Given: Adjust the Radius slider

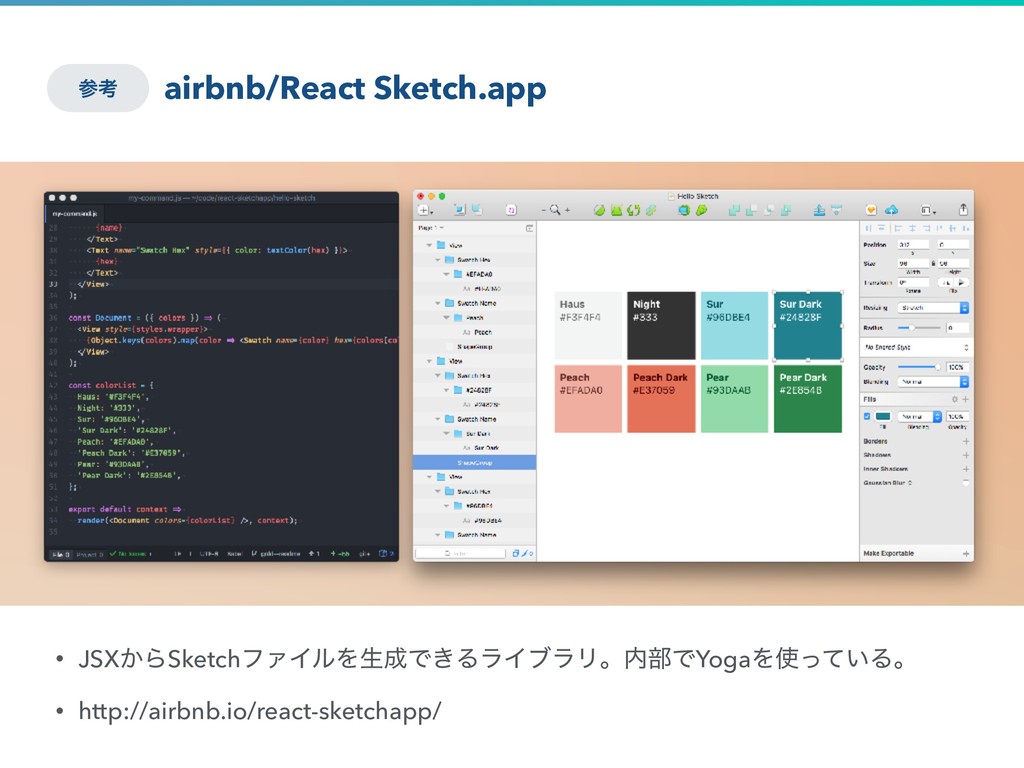Looking at the screenshot, I should click(920, 327).
